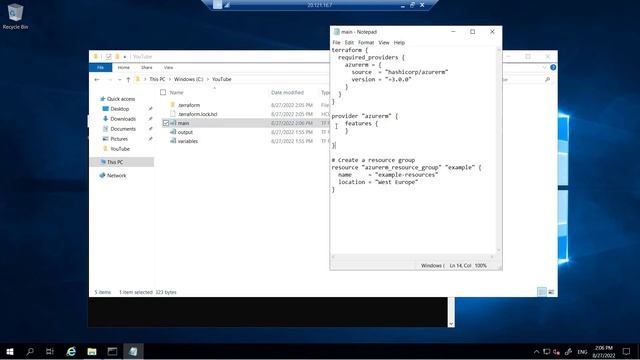
Task: Open Downloads in navigation pane
Action: point(123,119)
